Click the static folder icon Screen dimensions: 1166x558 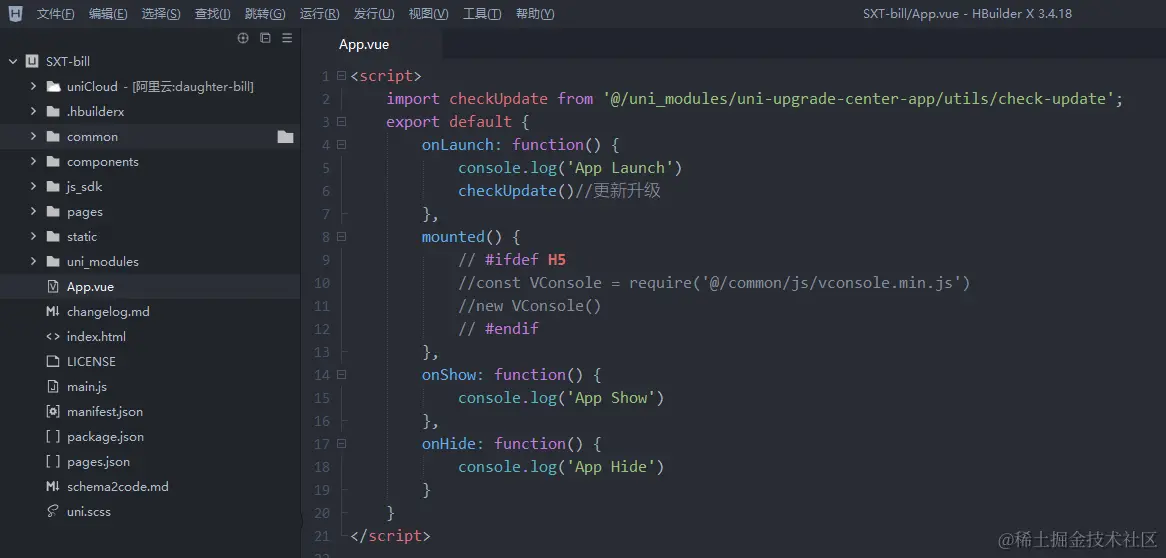(x=53, y=237)
